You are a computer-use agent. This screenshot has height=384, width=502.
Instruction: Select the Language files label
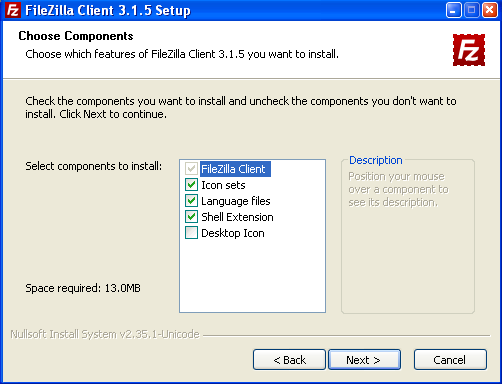click(236, 201)
